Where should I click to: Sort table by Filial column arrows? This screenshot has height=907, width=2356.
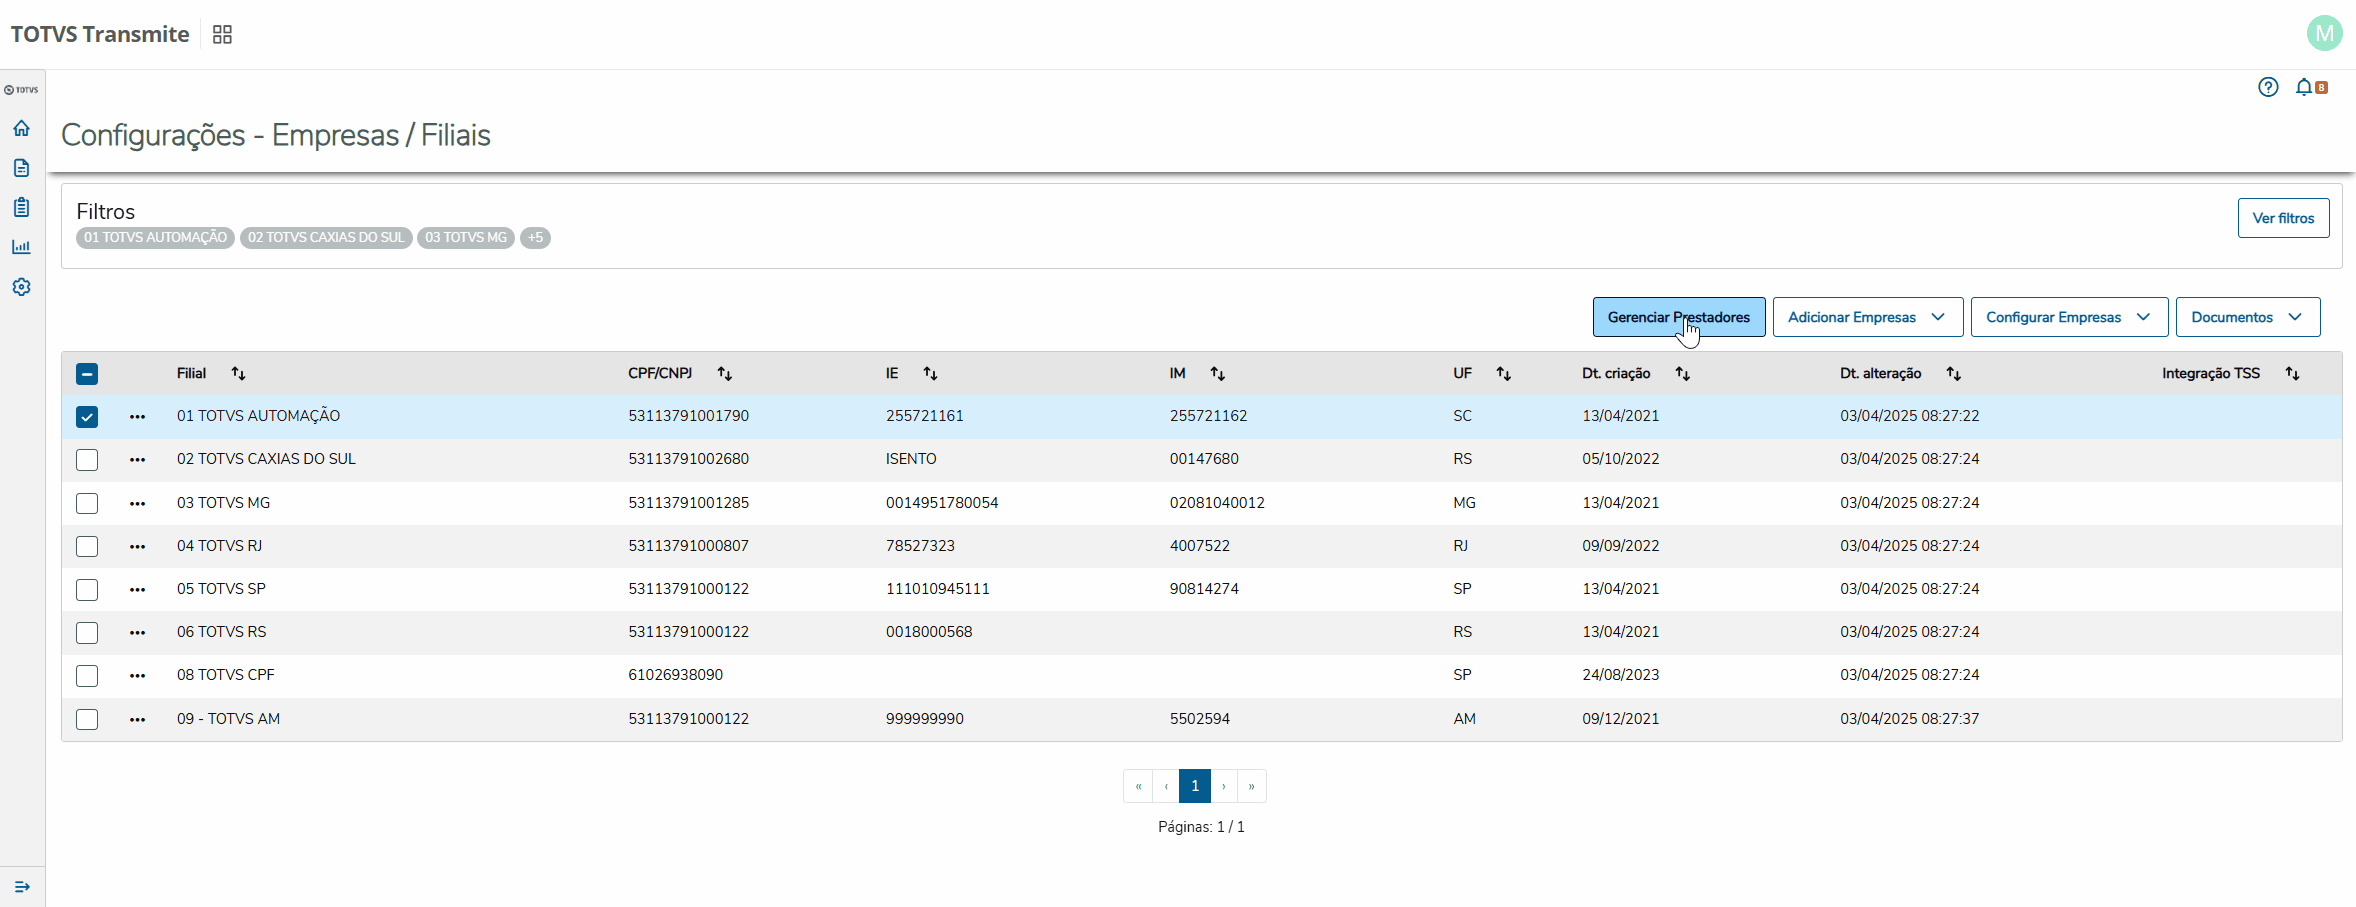click(x=238, y=373)
